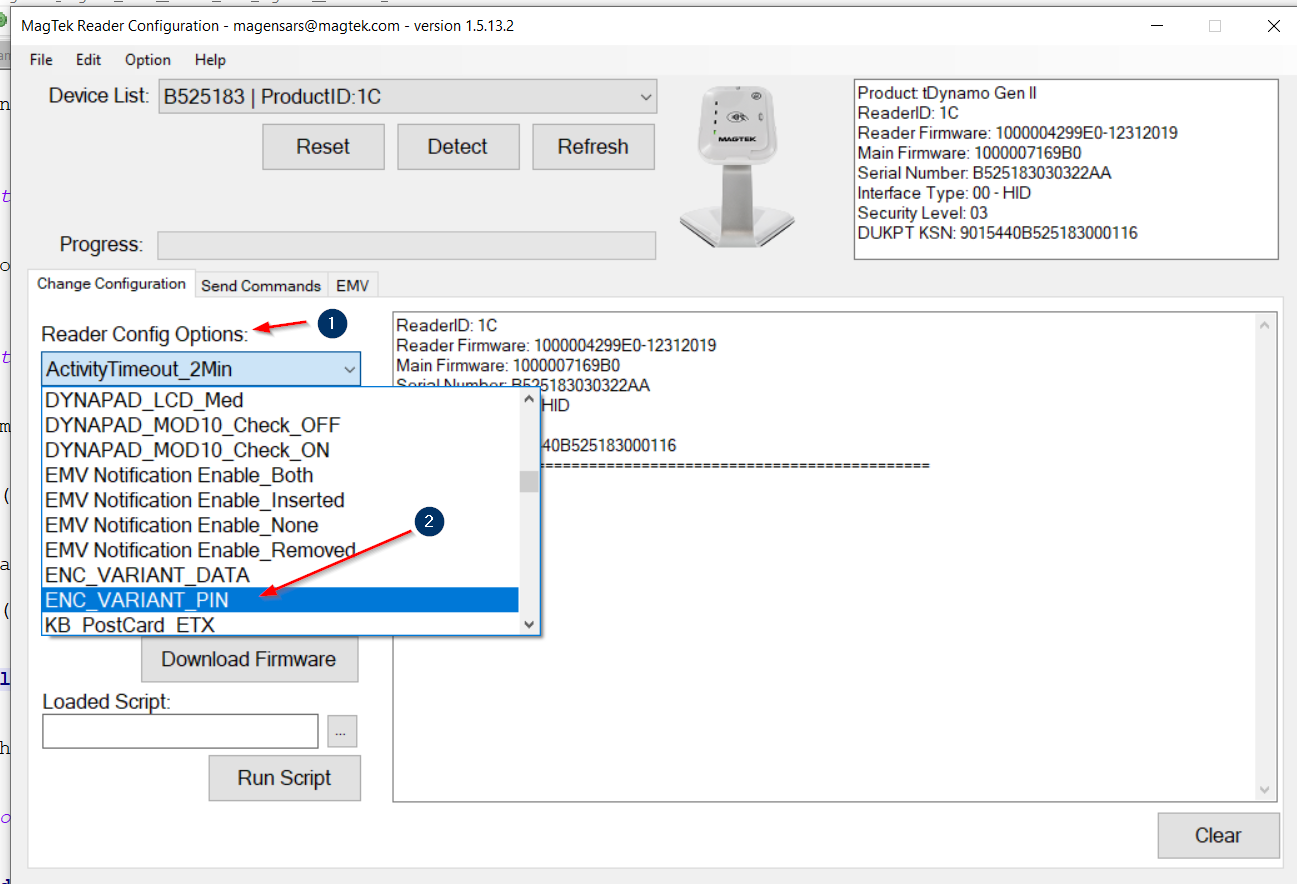Open the Help menu

210,60
